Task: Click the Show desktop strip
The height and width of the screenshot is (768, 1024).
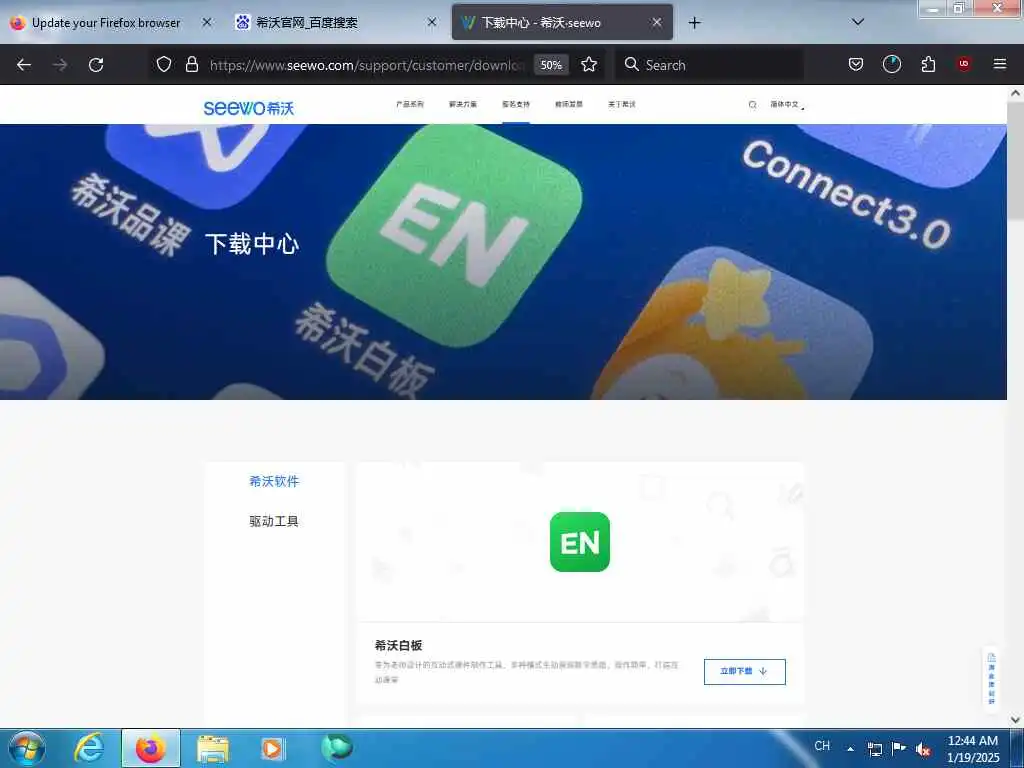Action: [1017, 748]
